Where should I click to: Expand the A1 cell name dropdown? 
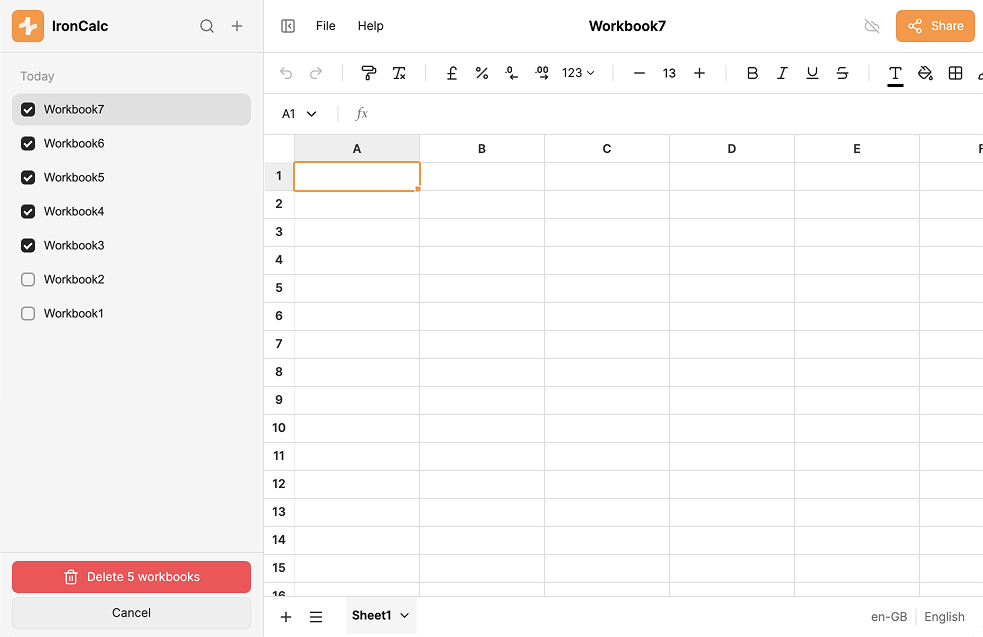[312, 114]
